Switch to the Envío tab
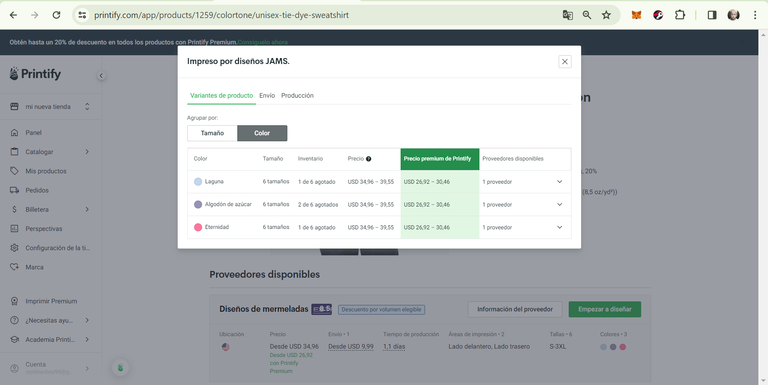 267,96
